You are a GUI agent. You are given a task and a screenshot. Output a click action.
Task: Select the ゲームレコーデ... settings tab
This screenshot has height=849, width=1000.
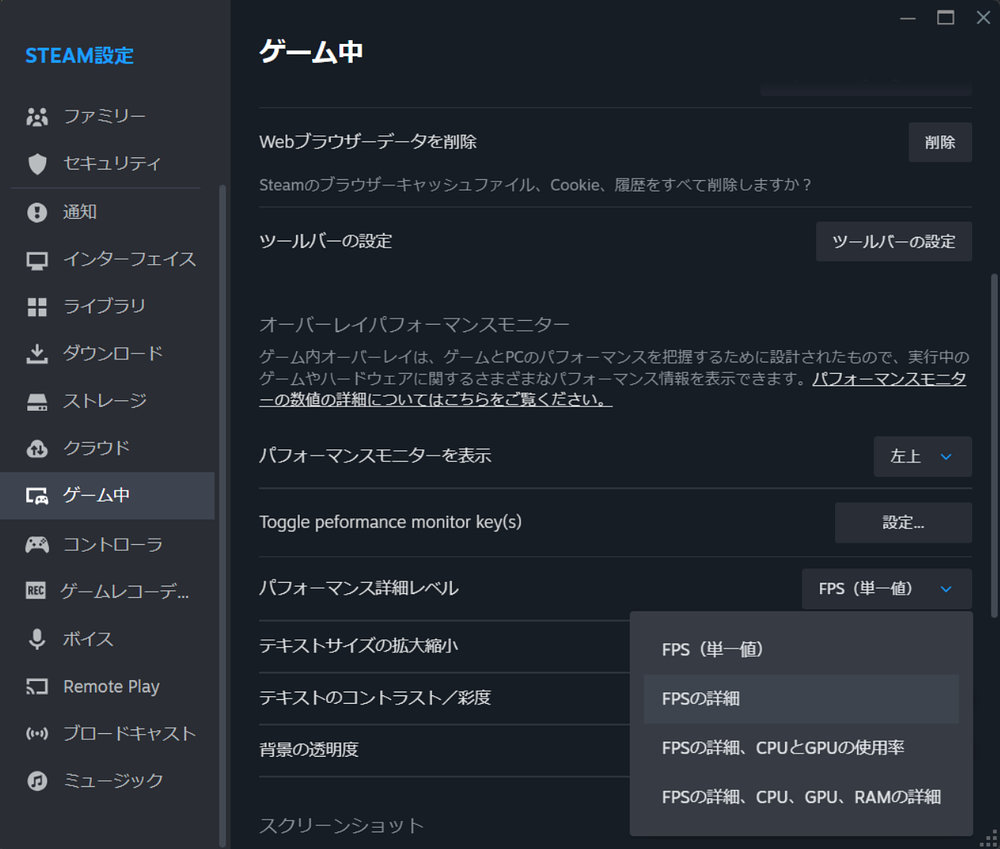click(107, 592)
